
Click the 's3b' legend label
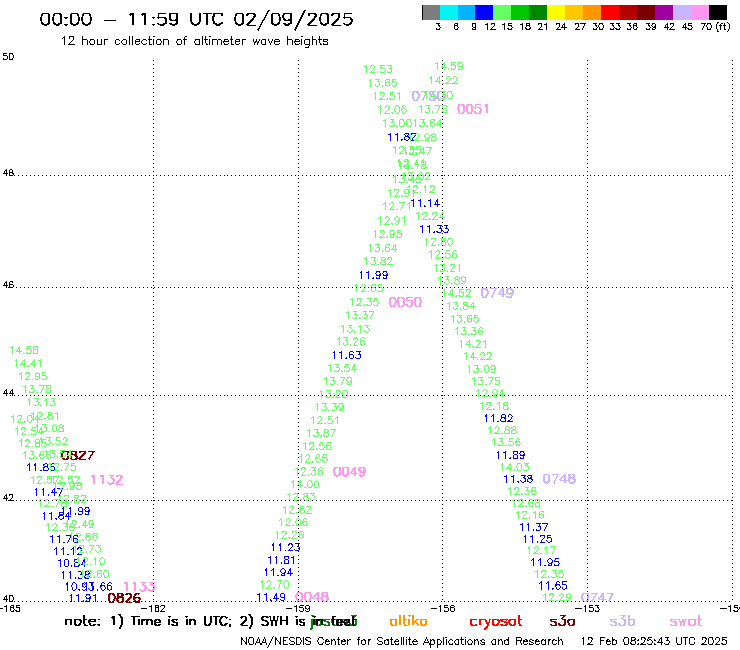(622, 621)
